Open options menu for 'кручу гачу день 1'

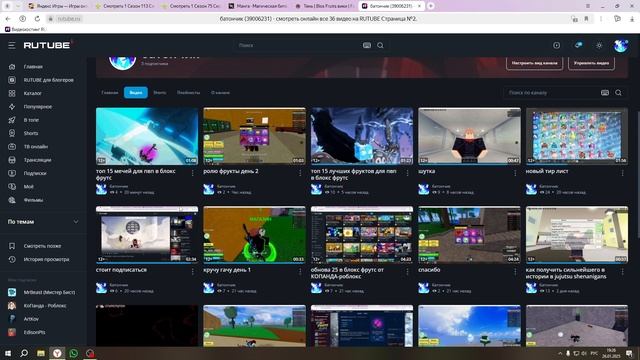coord(300,272)
